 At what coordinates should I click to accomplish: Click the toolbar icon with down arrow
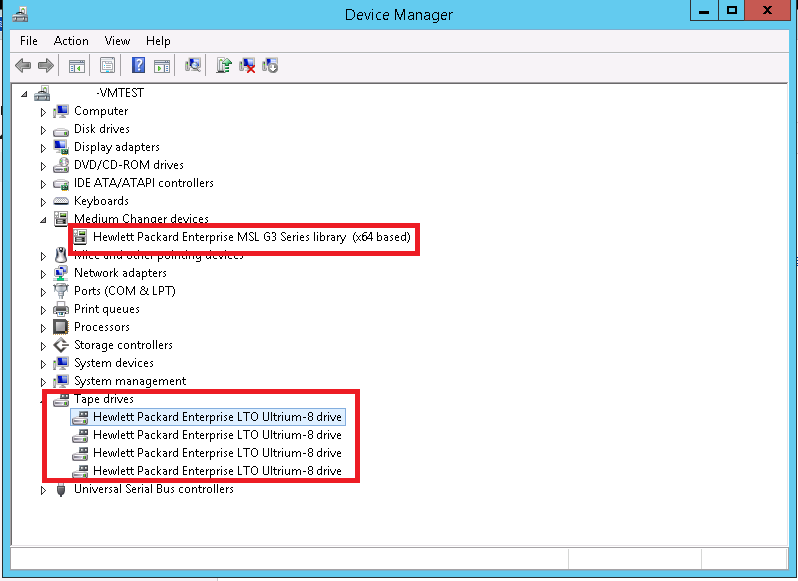[x=270, y=65]
